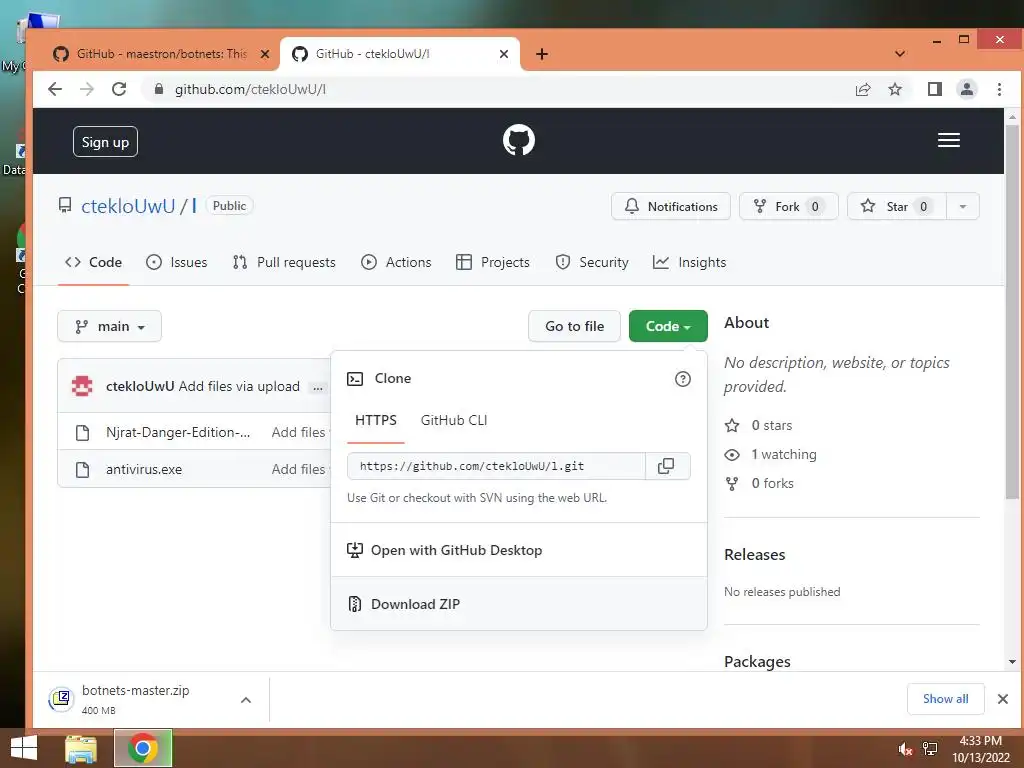Click the Chrome taskbar icon
Viewport: 1024px width, 768px height.
point(143,748)
